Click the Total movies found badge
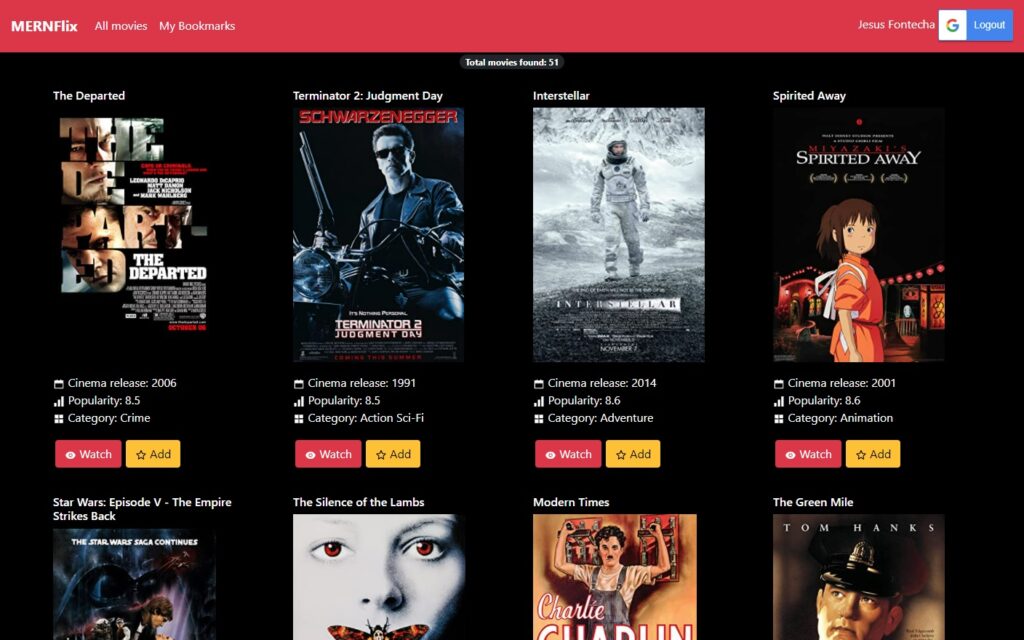 [512, 62]
